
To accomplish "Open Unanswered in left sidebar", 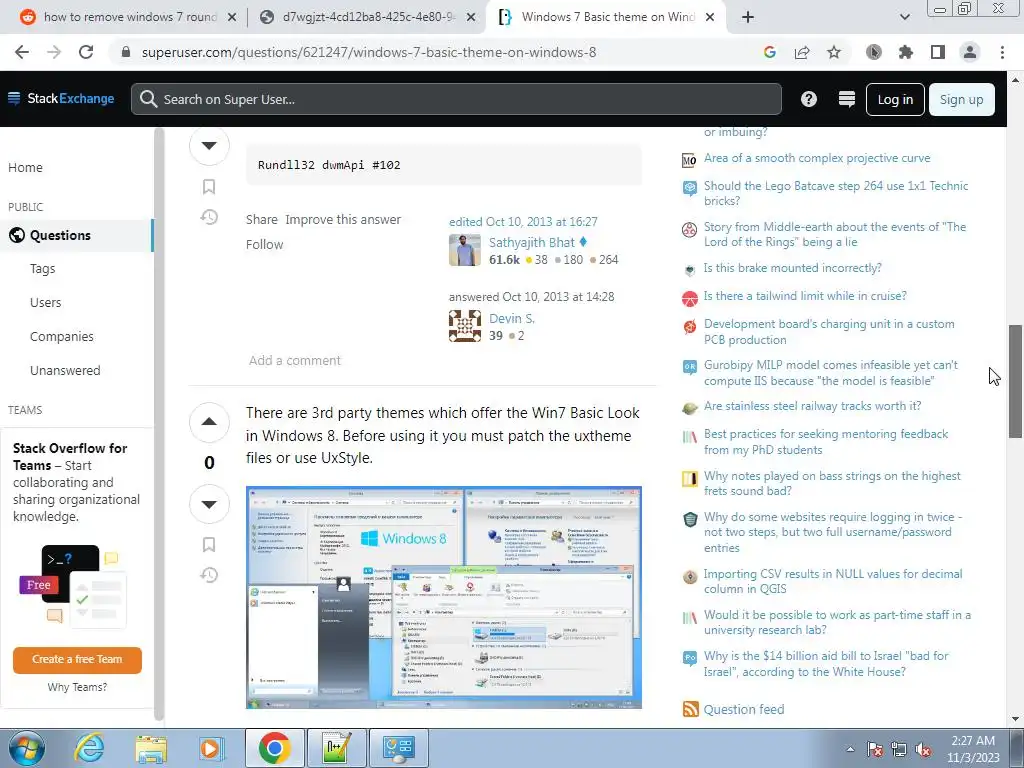I will [x=65, y=370].
